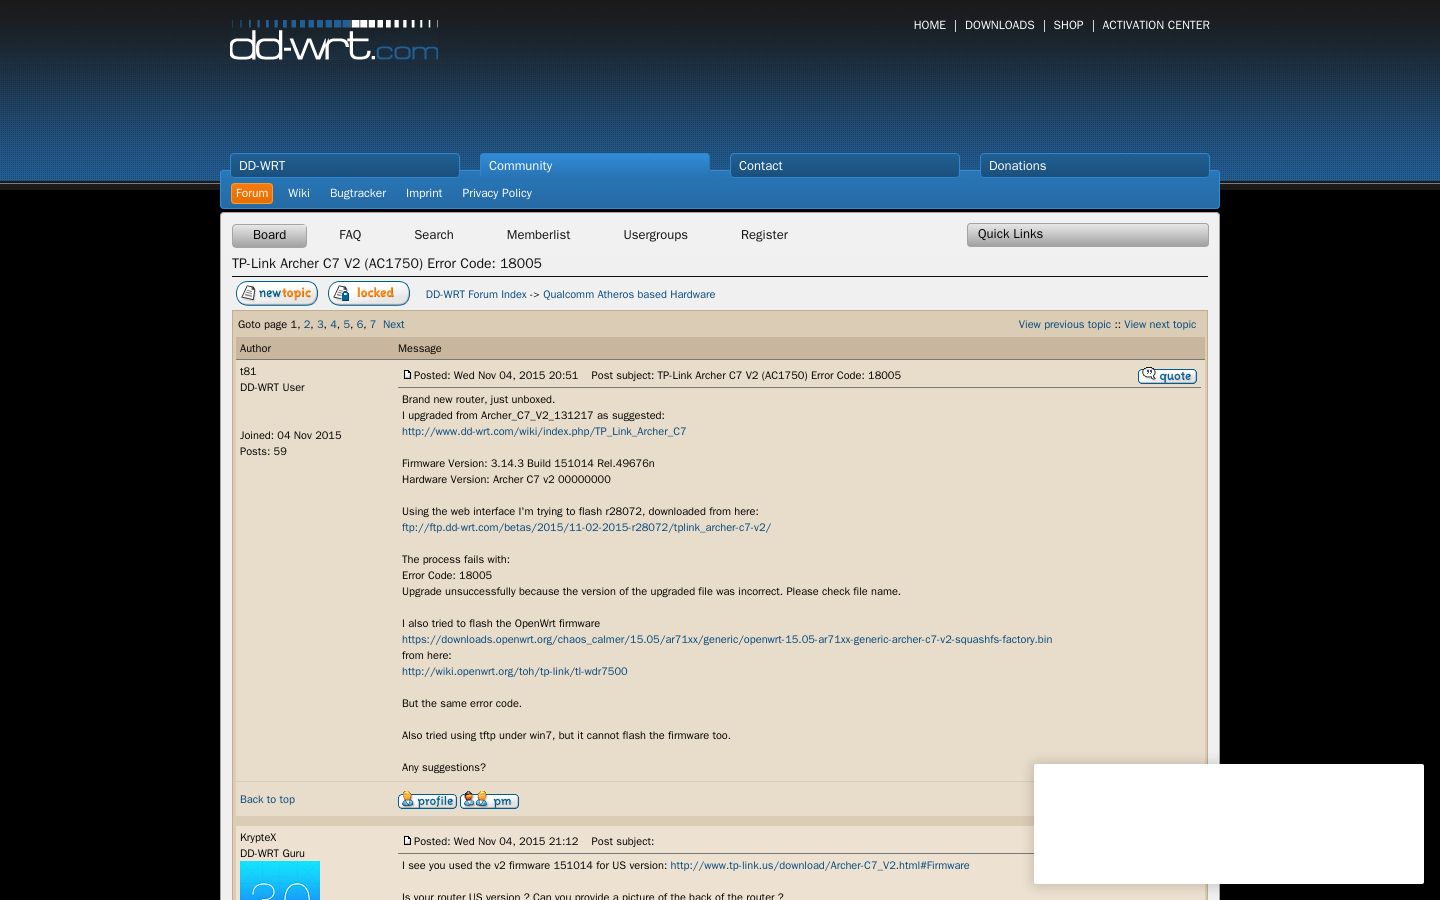View t81's profile
Screen dimensions: 1440x900
coord(427,800)
